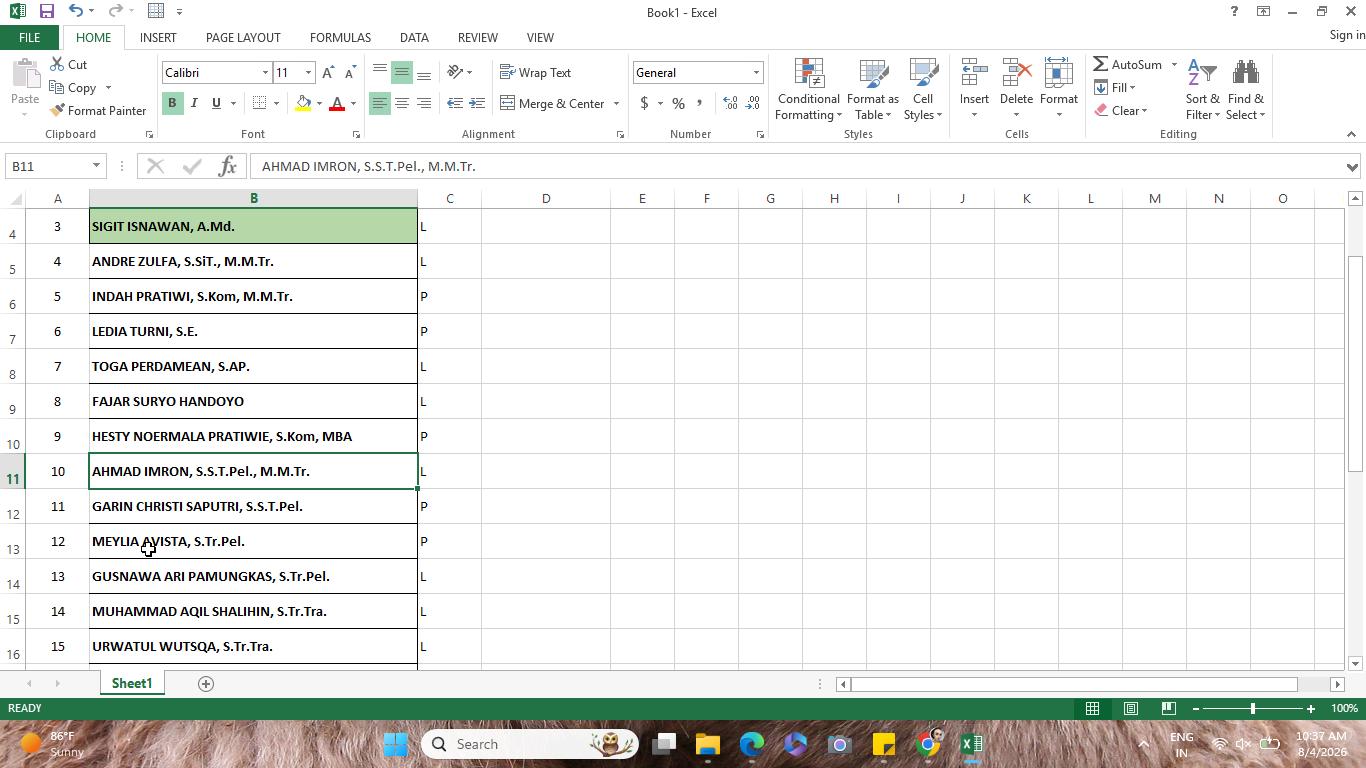Viewport: 1366px width, 768px height.
Task: Select the Center align icon
Action: point(401,103)
